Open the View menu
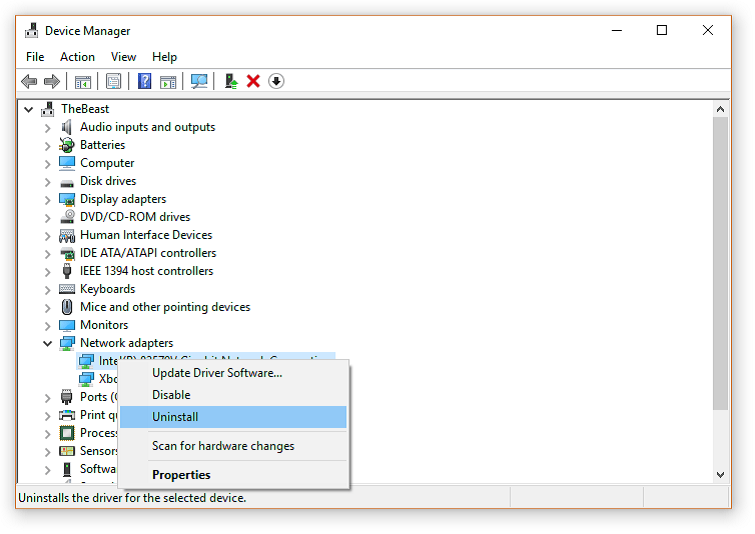 coord(123,57)
